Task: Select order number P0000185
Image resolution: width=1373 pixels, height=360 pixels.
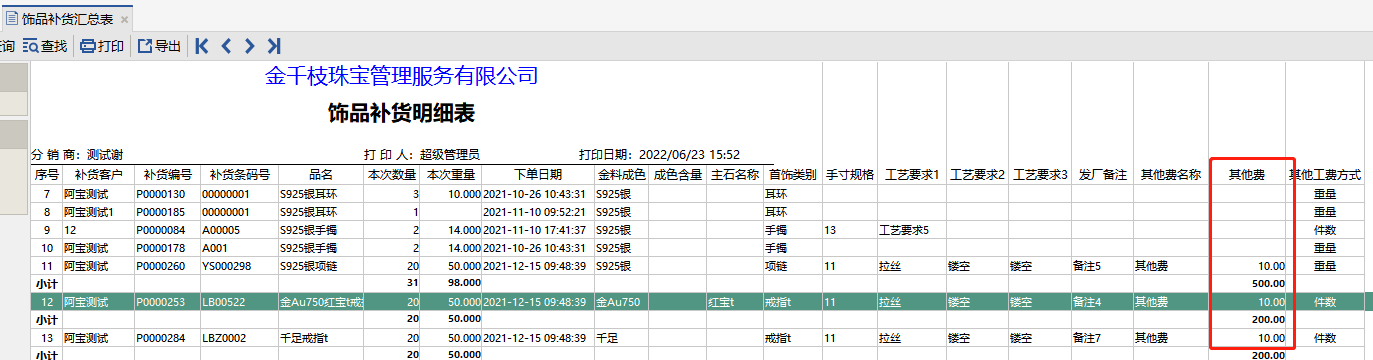Action: tap(161, 212)
